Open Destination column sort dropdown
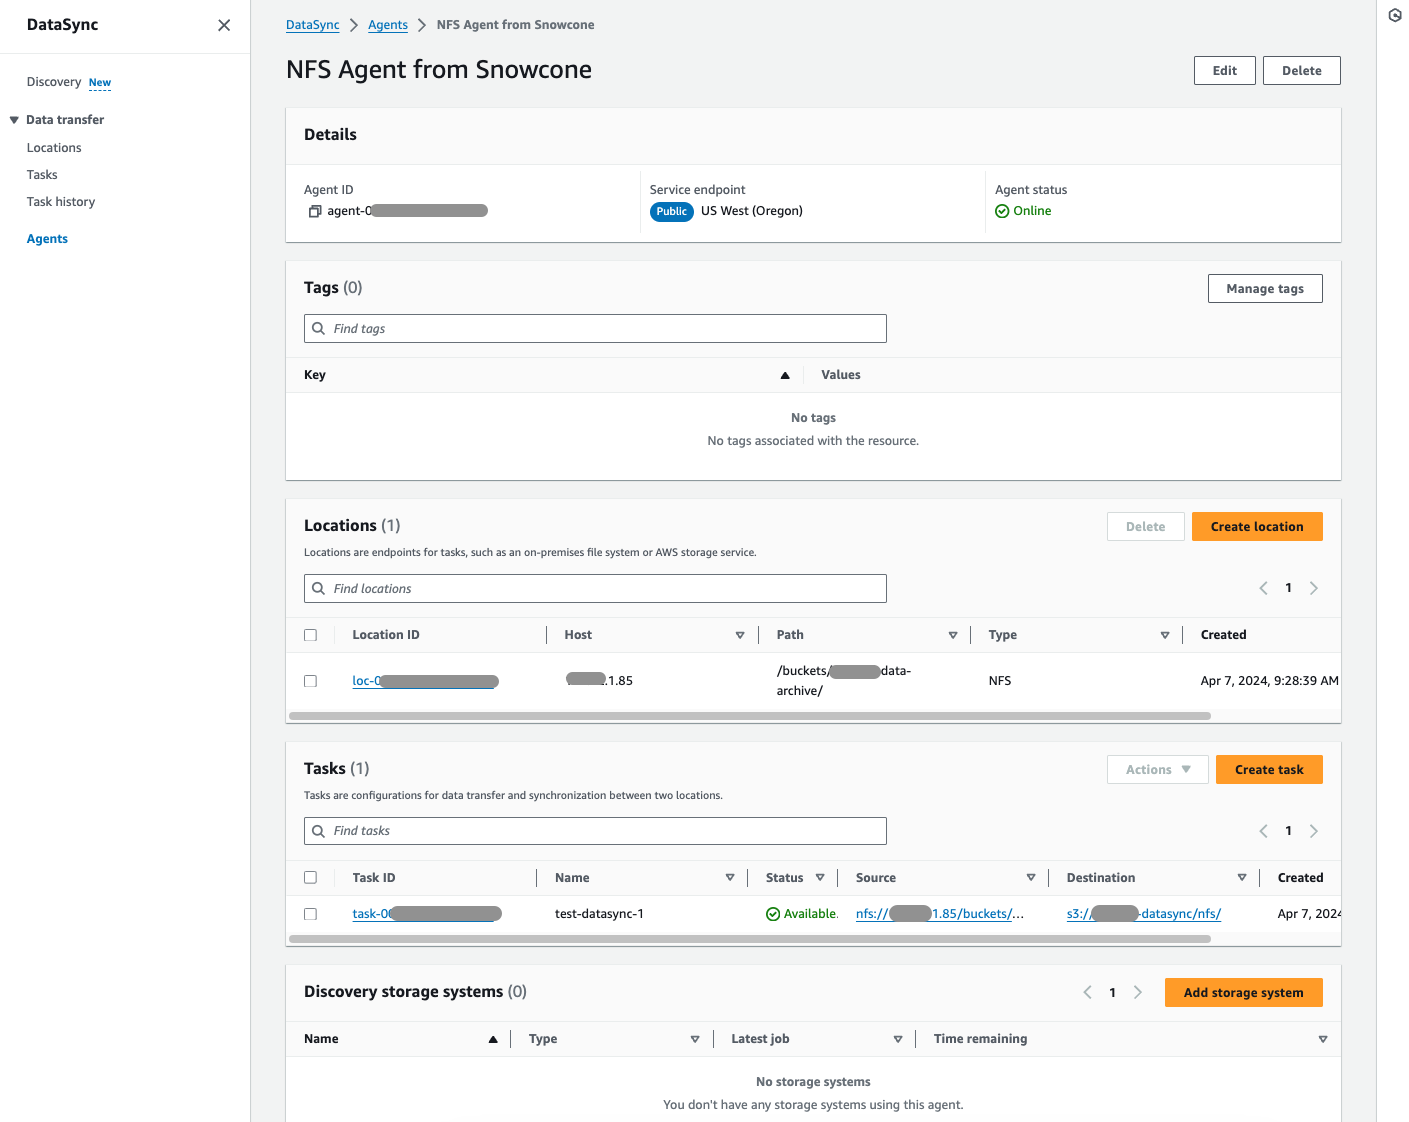 pyautogui.click(x=1242, y=878)
